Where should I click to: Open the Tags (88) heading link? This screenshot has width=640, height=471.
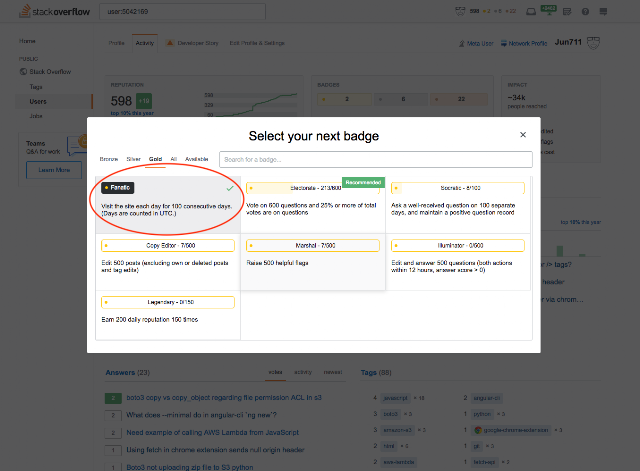pyautogui.click(x=376, y=373)
